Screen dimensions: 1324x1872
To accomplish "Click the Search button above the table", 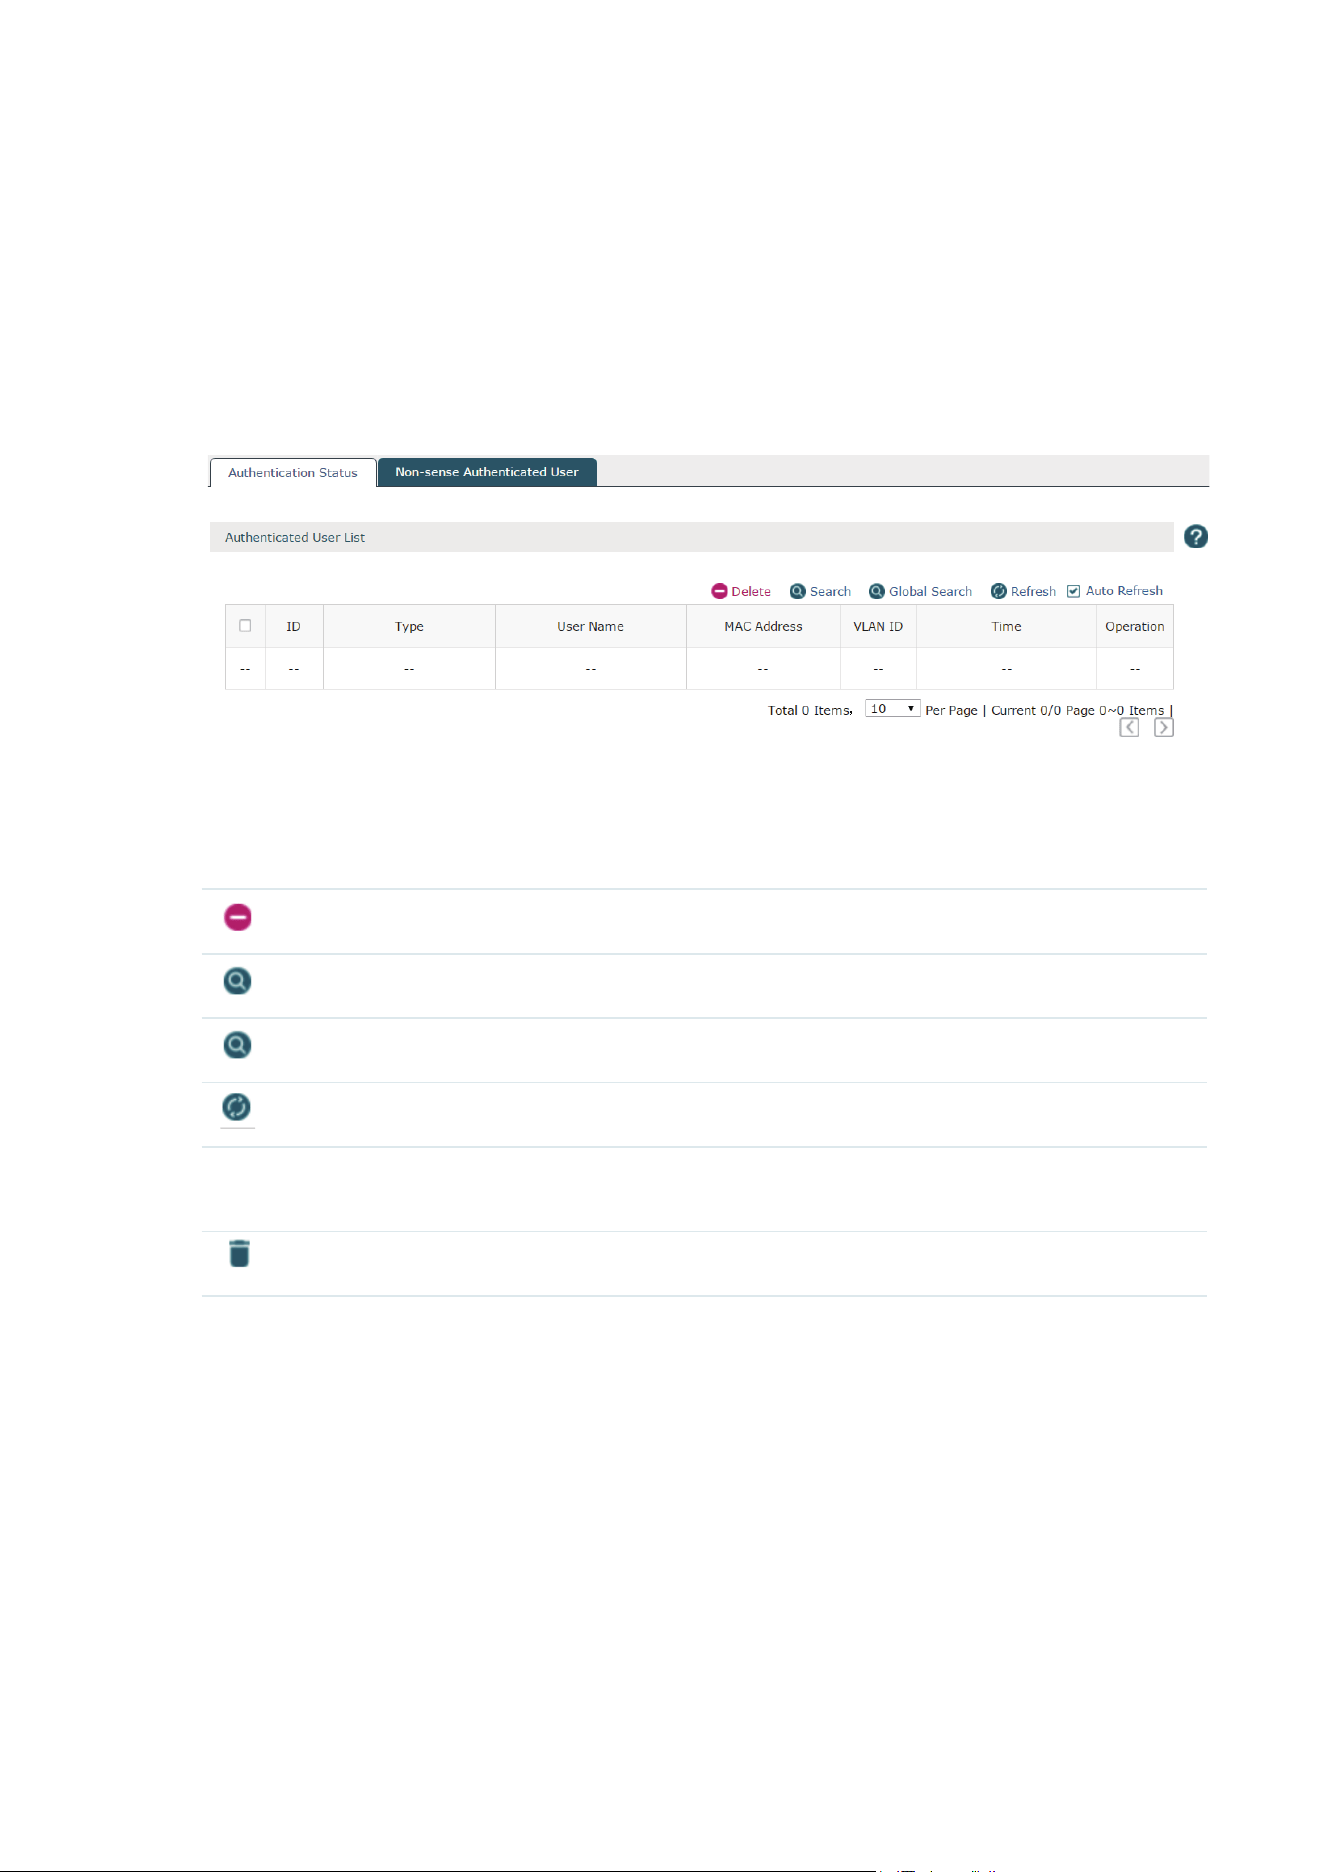I will 820,591.
